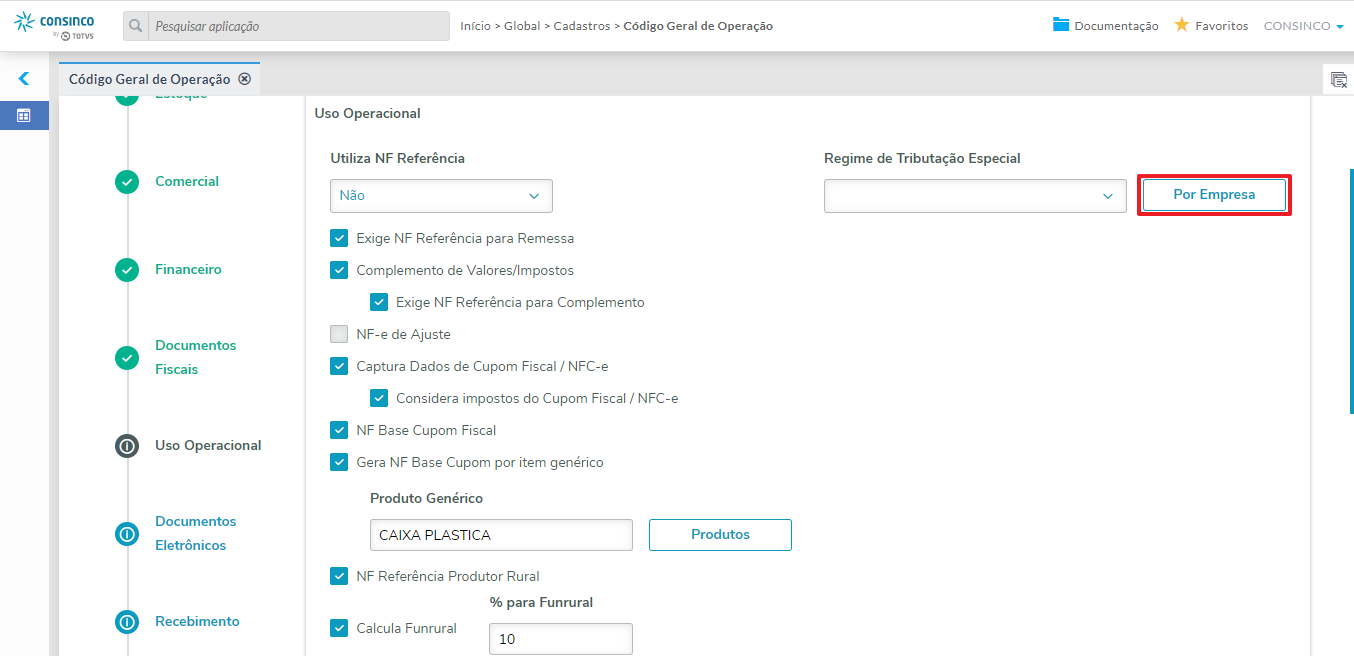
Task: Open the CONSINCO user menu
Action: (x=1303, y=26)
